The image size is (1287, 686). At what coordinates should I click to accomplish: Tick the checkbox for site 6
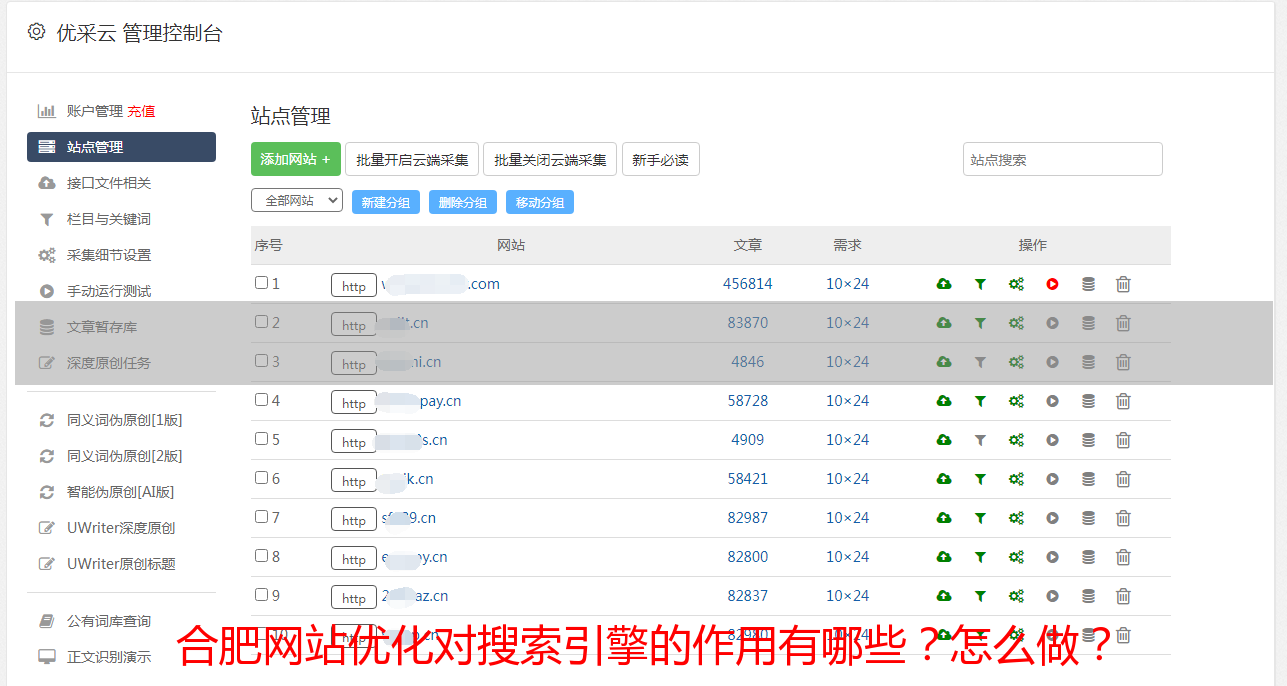261,478
